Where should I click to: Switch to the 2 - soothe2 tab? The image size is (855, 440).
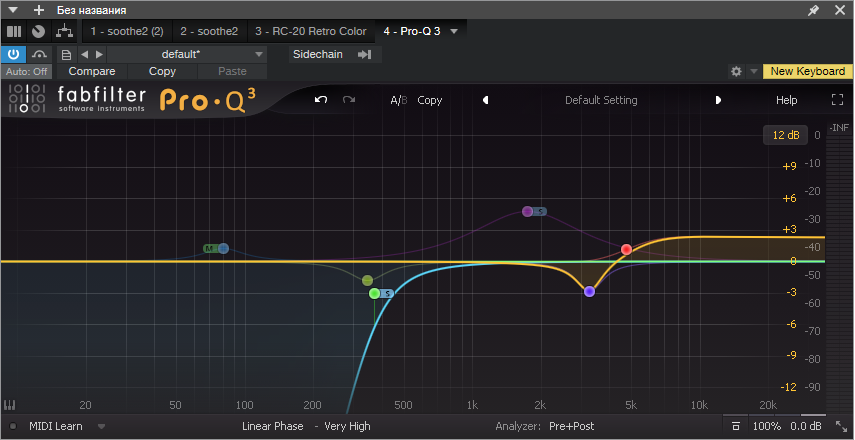(x=209, y=31)
